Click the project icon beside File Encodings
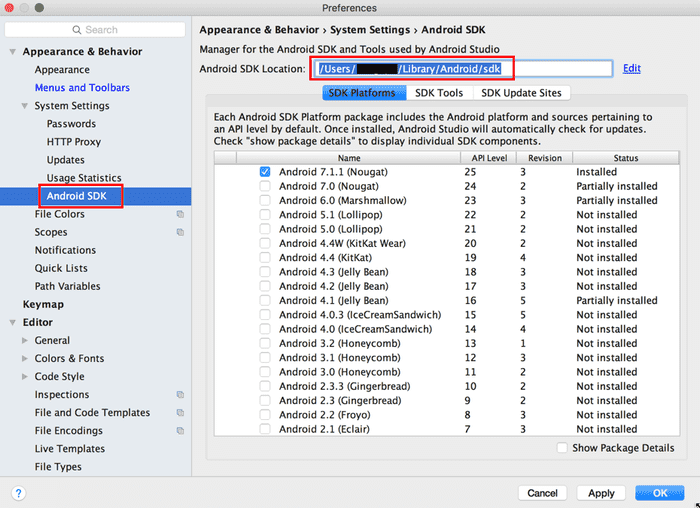This screenshot has height=508, width=700. (180, 431)
